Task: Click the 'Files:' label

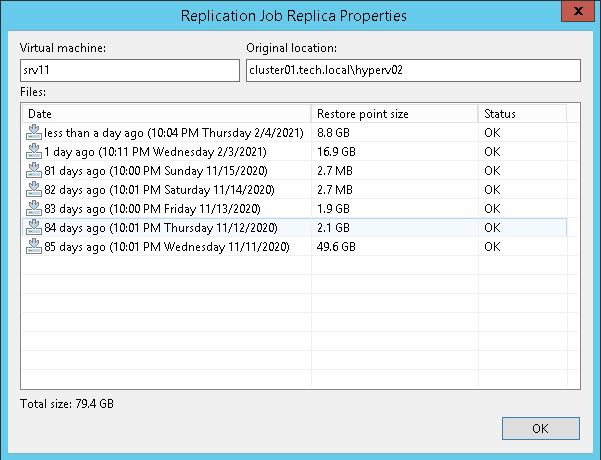Action: tap(33, 92)
